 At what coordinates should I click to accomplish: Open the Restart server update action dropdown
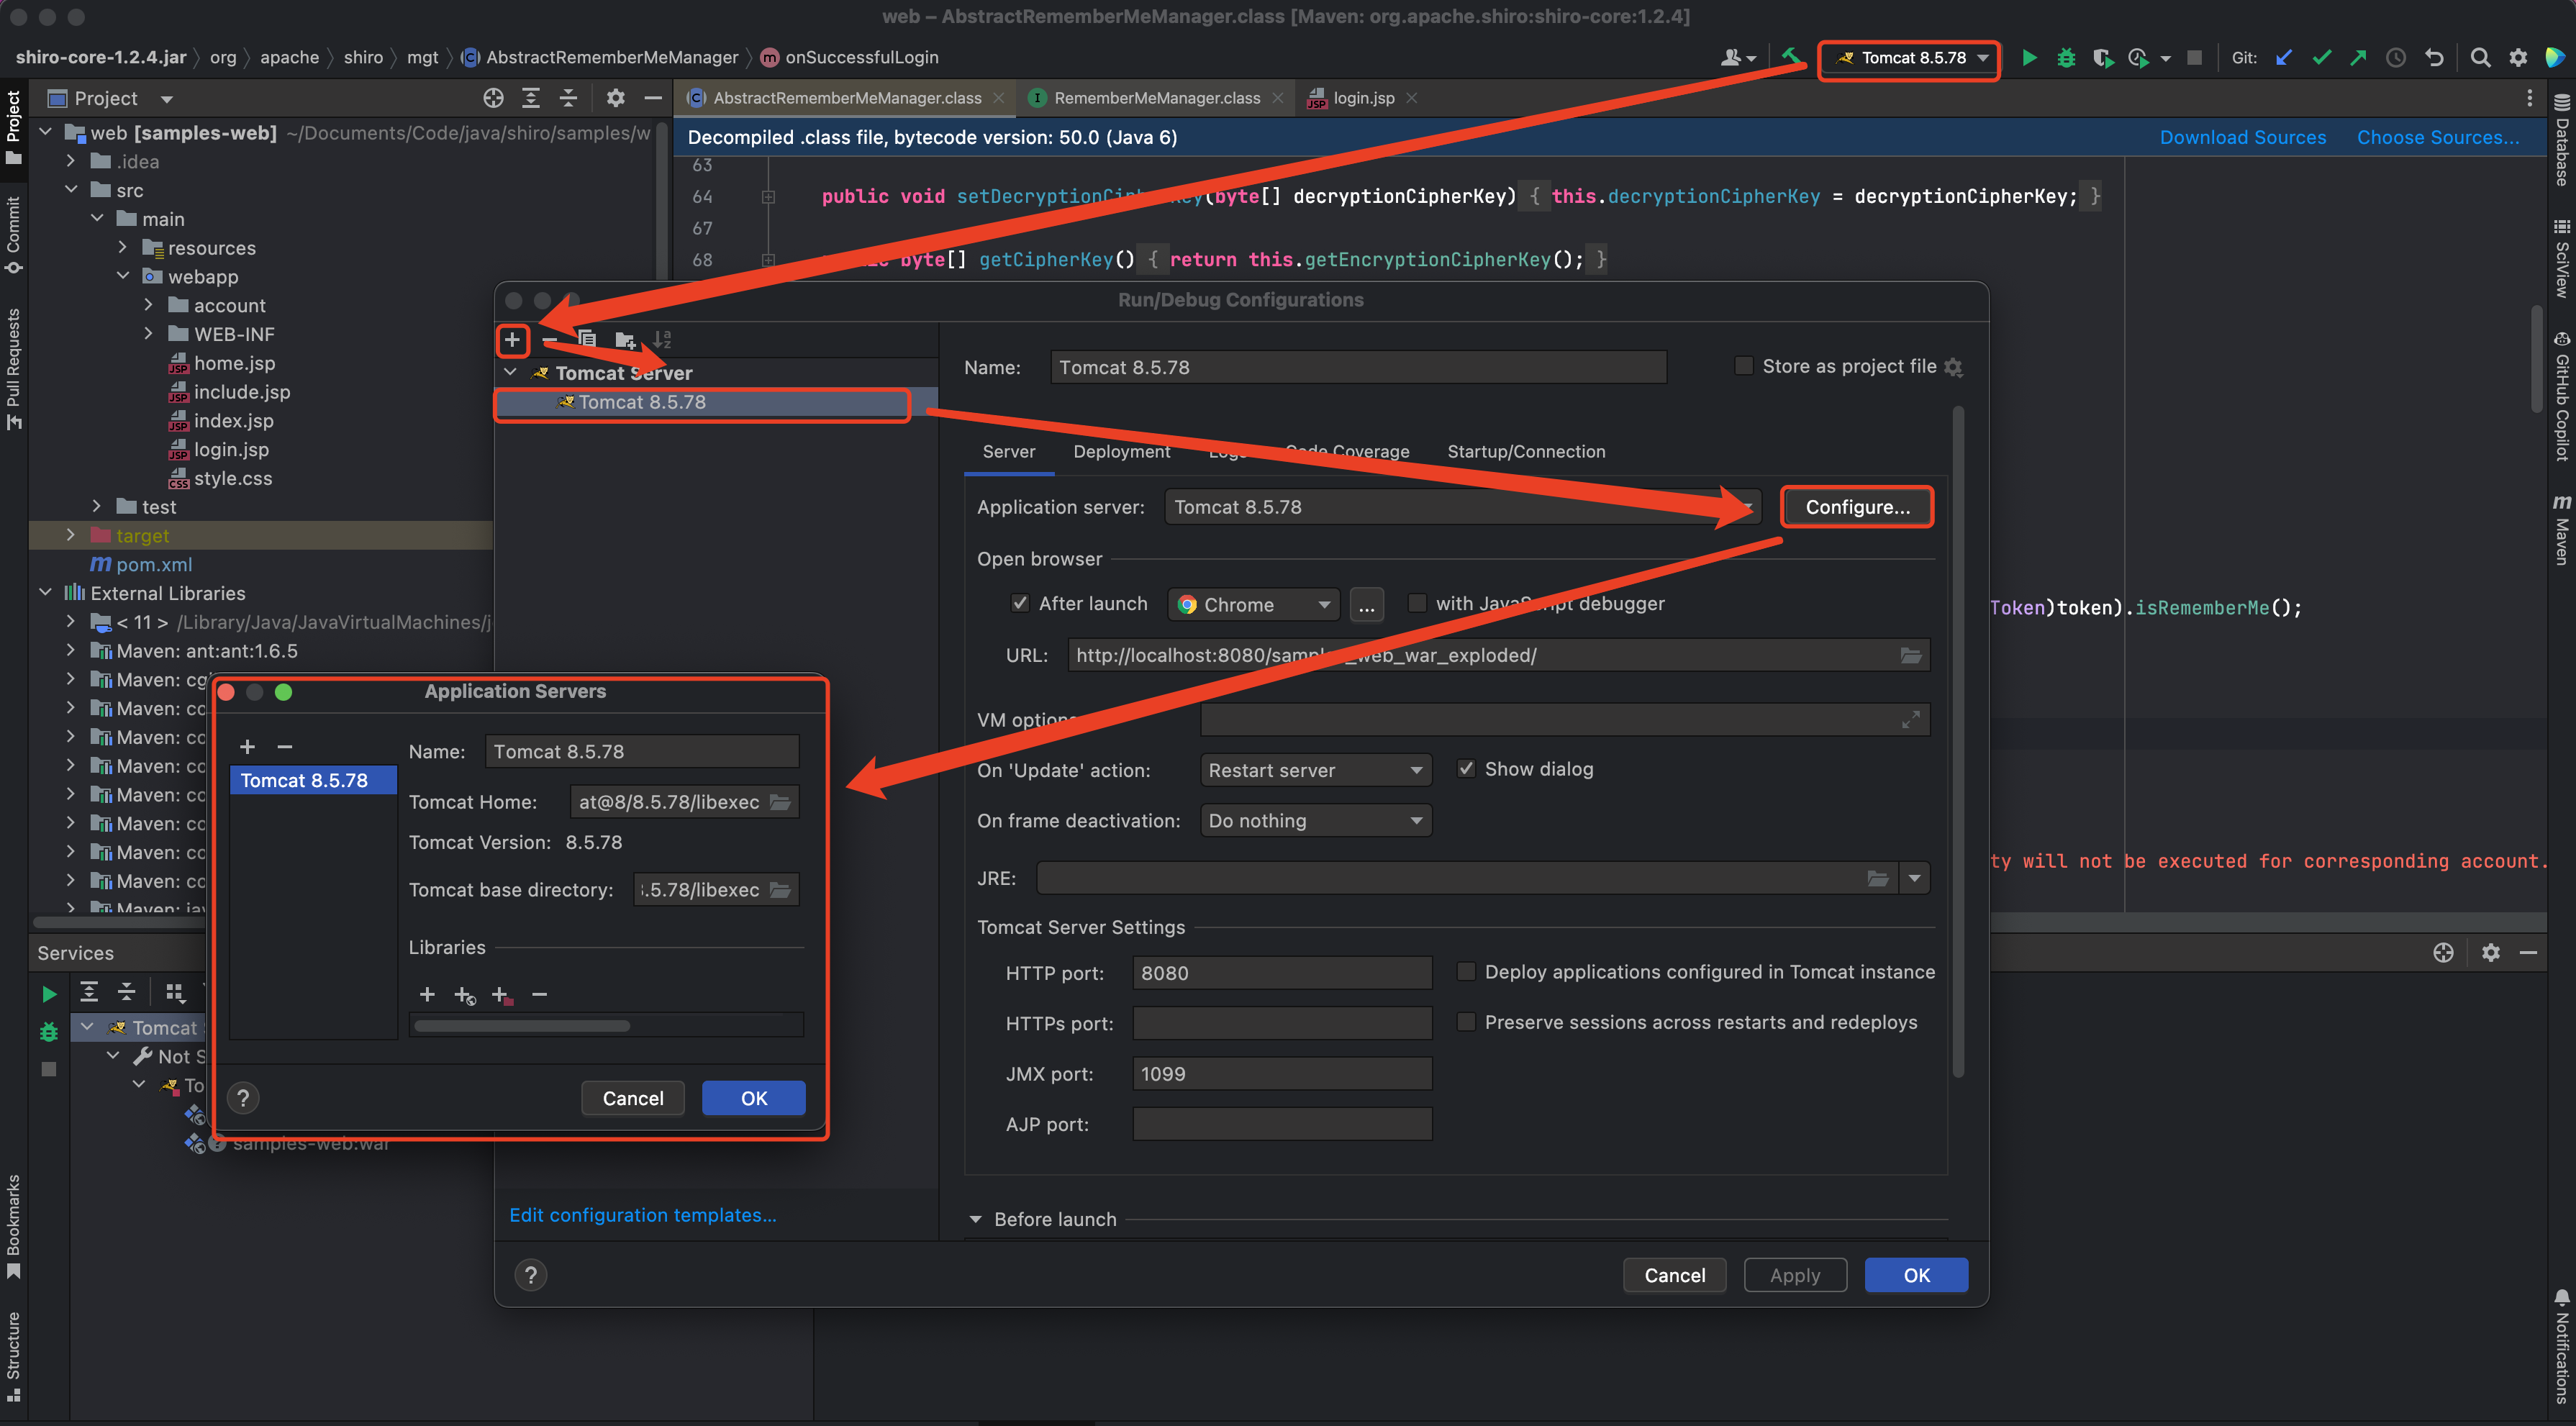[x=1314, y=770]
